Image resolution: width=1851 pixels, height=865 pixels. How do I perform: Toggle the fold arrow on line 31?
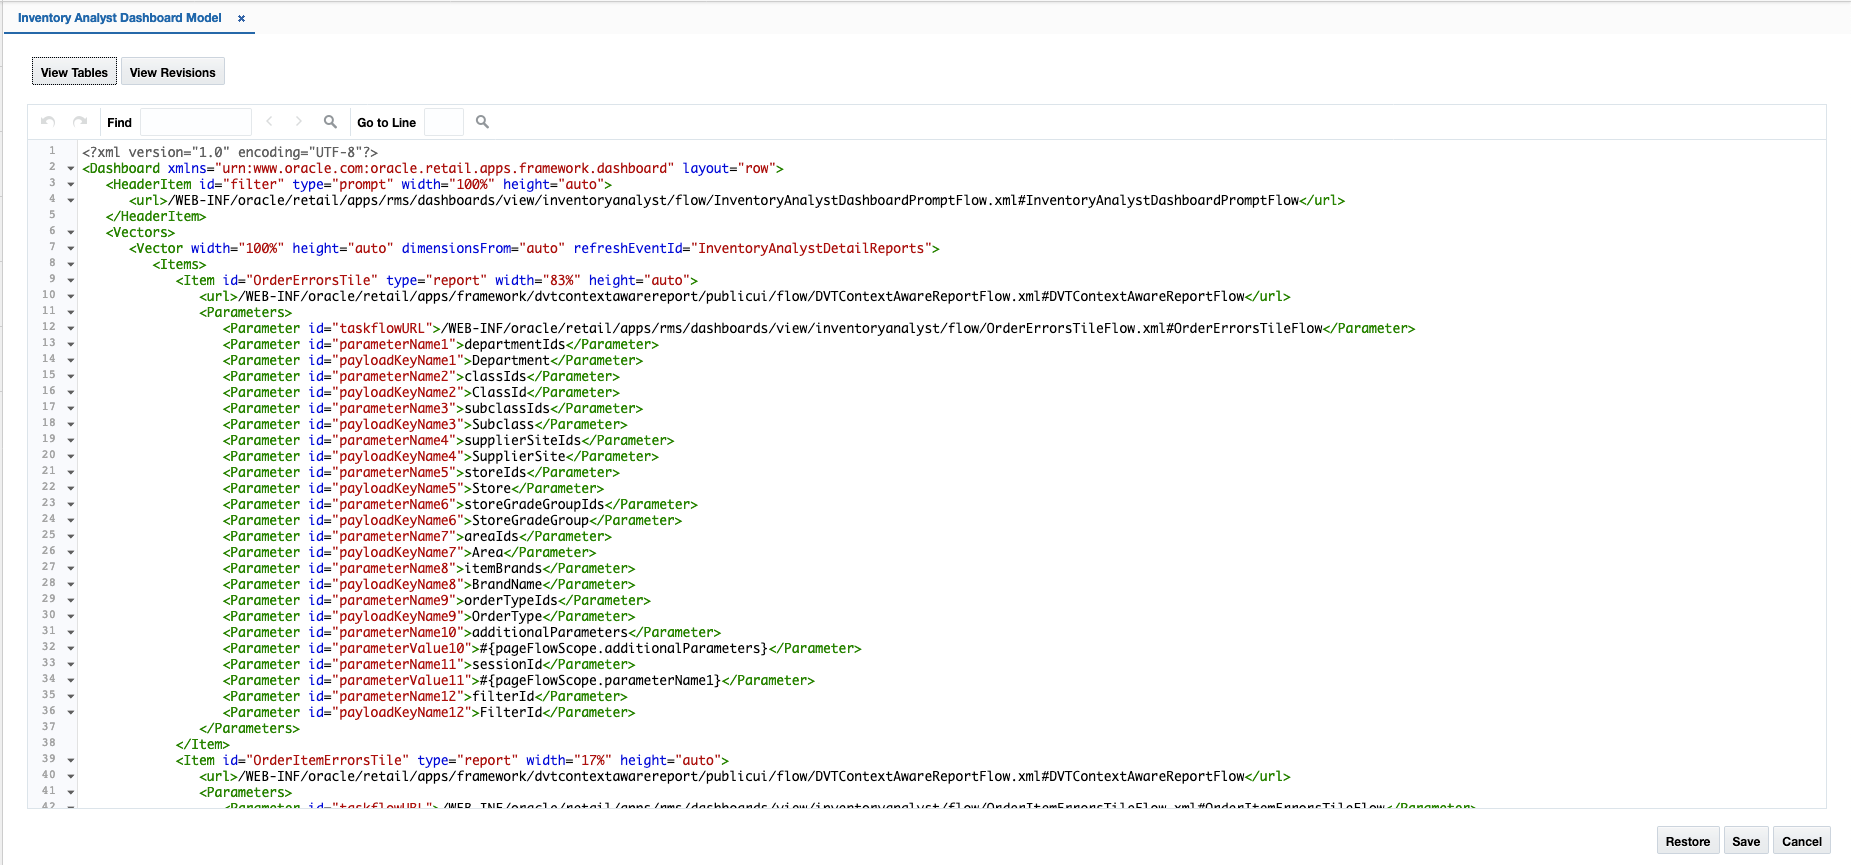pyautogui.click(x=70, y=633)
